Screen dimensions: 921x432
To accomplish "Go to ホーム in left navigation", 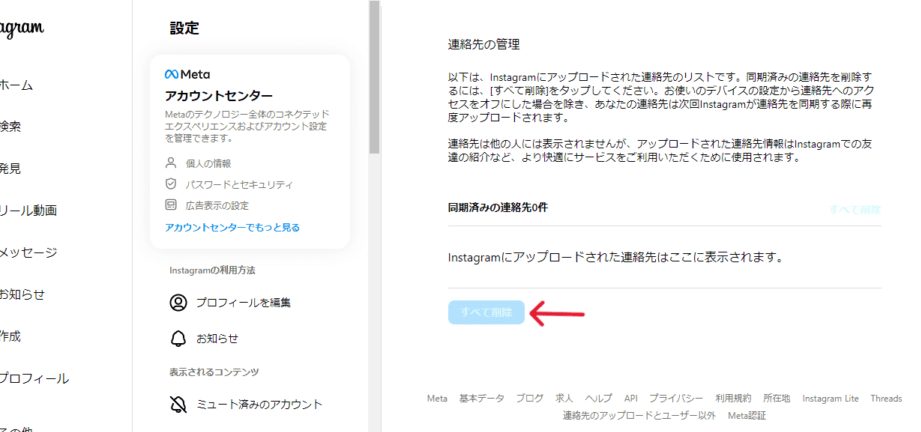I will coord(16,85).
